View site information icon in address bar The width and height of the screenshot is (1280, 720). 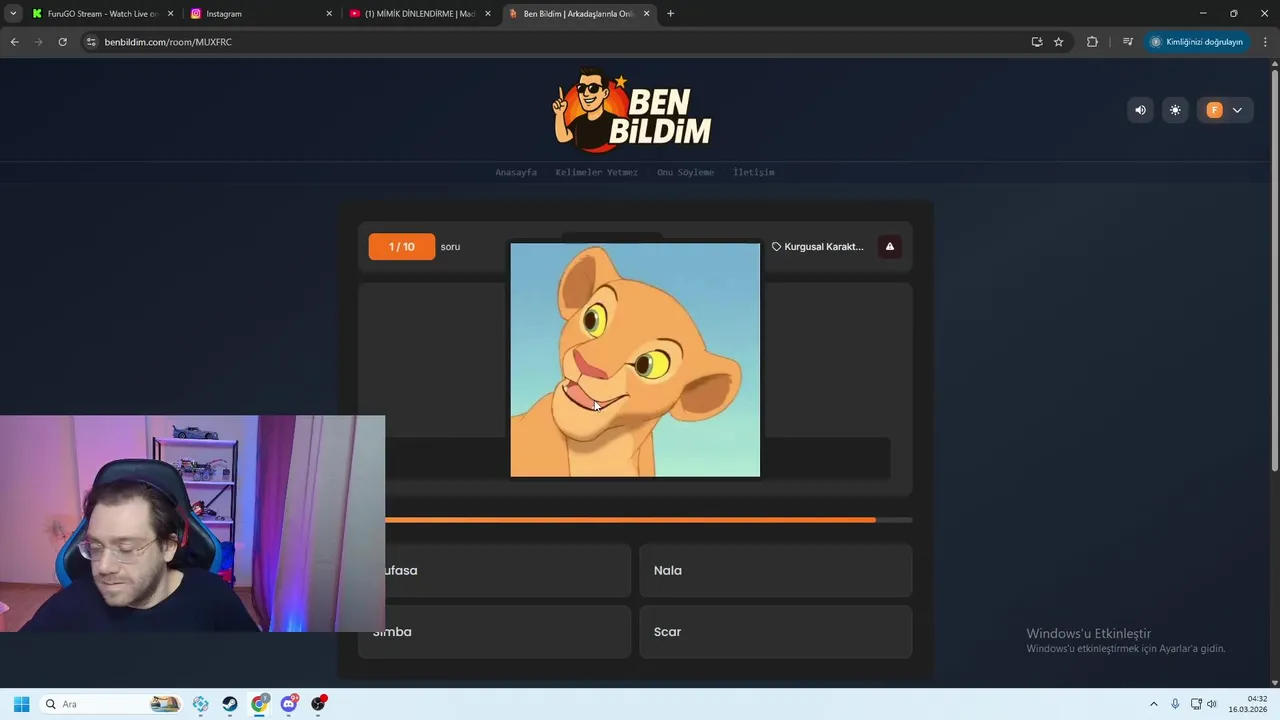click(91, 42)
